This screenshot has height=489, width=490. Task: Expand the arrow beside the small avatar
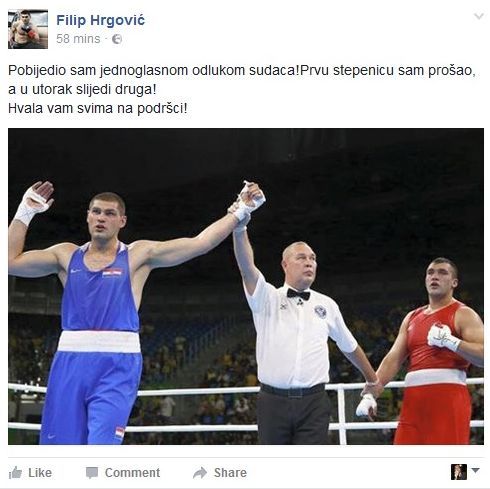coord(475,470)
